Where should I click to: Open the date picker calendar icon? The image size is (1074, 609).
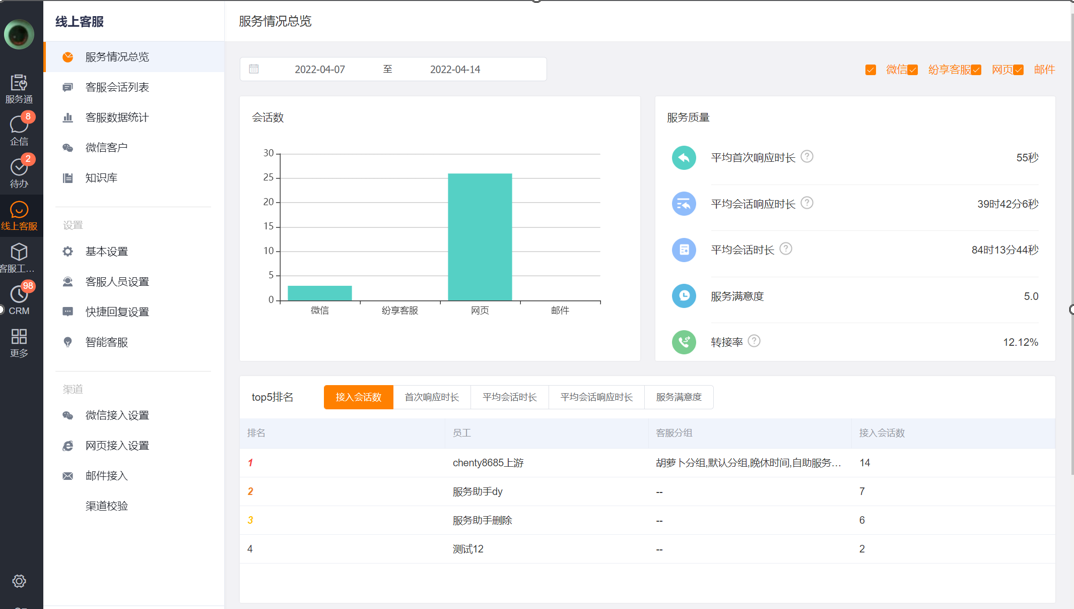coord(254,70)
